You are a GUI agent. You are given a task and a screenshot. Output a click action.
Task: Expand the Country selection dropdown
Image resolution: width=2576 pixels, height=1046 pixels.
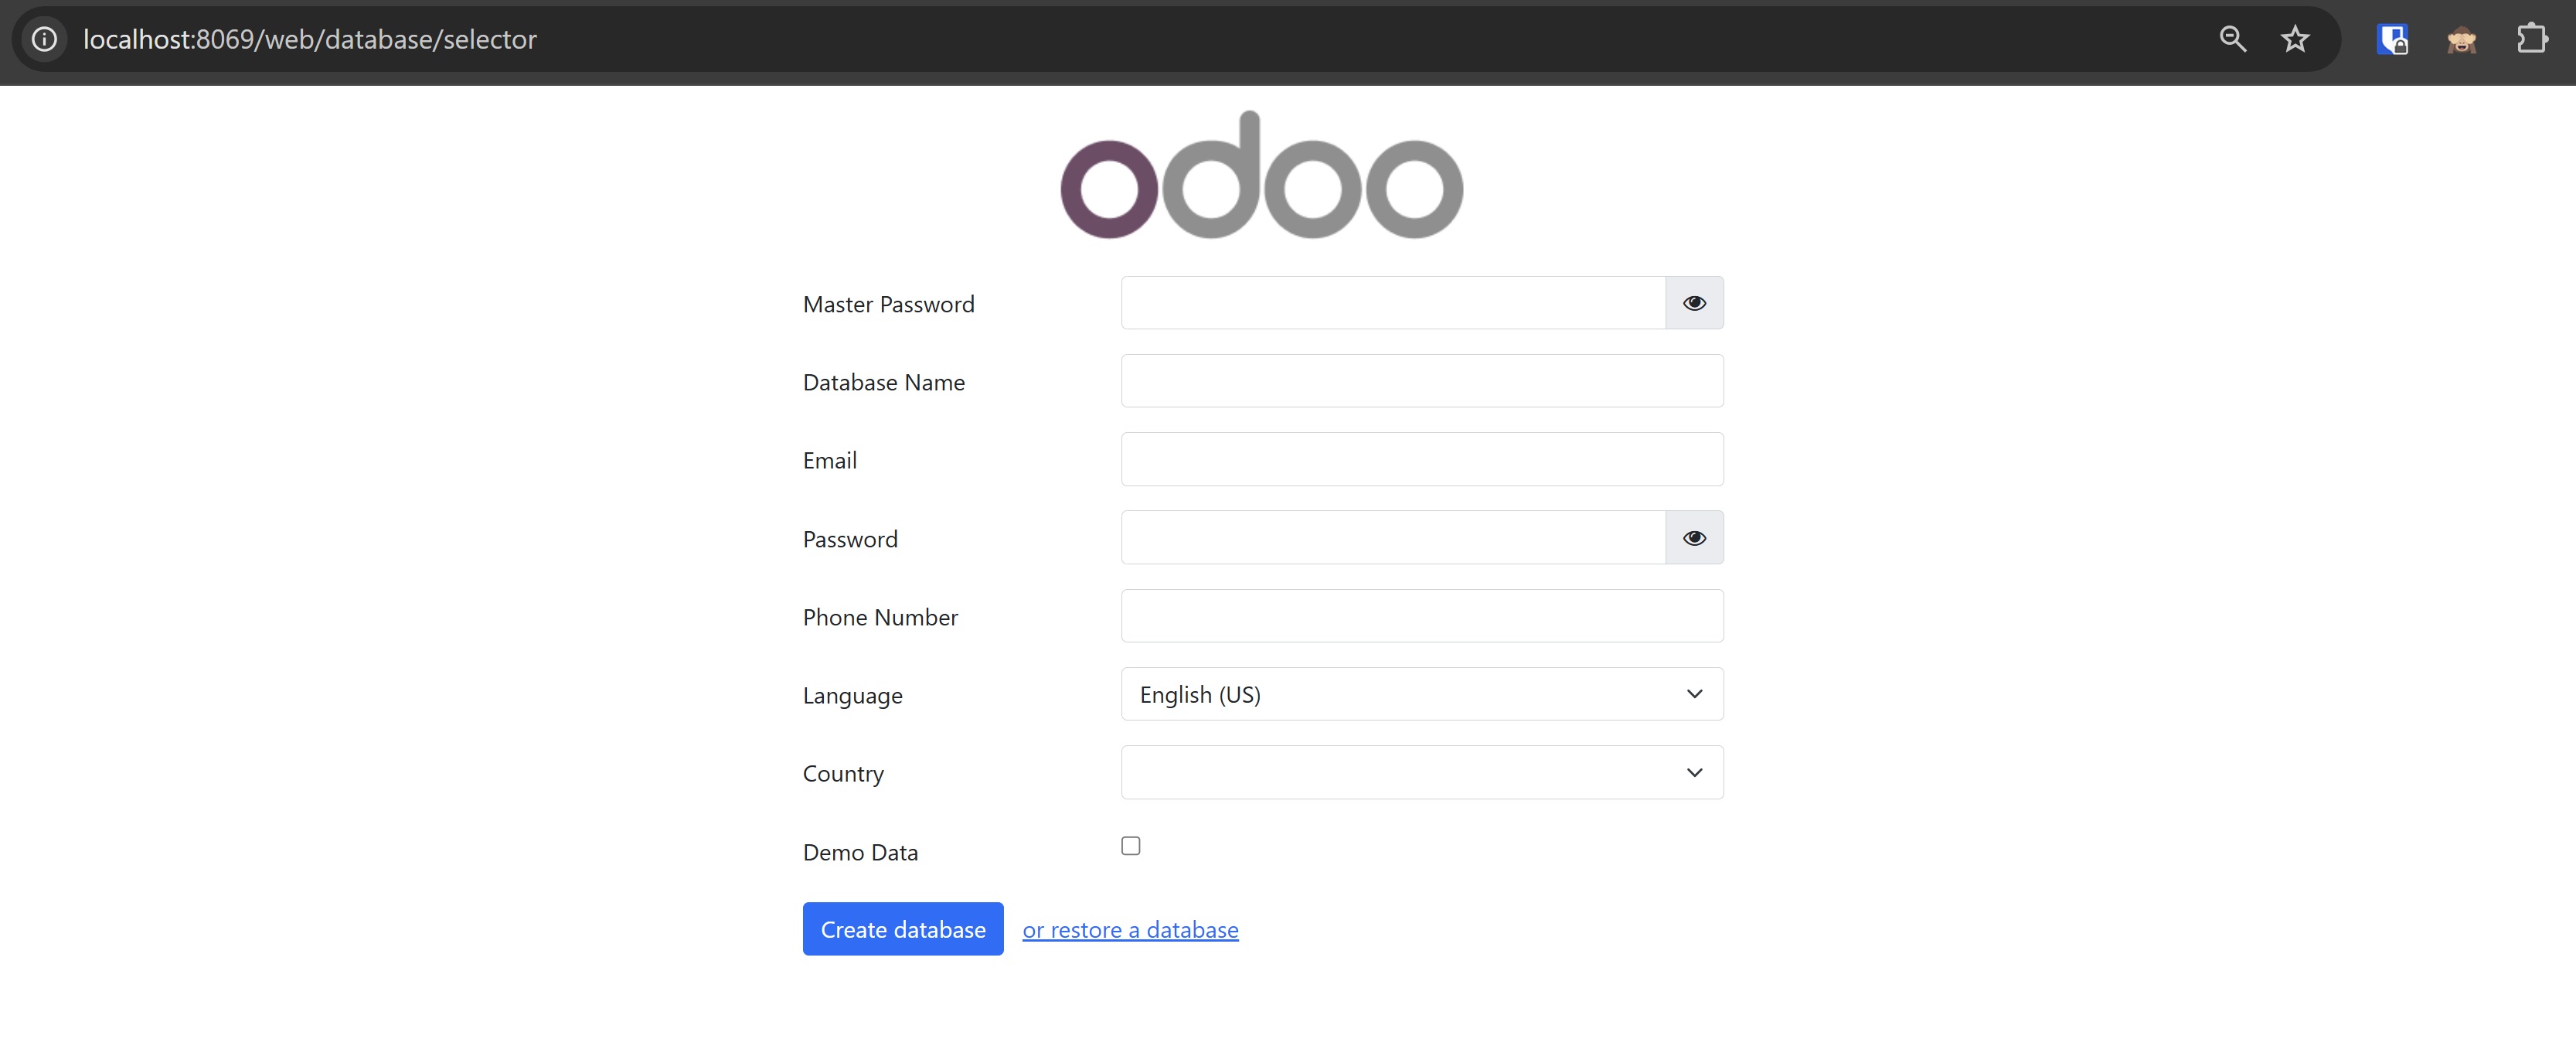pyautogui.click(x=1421, y=771)
